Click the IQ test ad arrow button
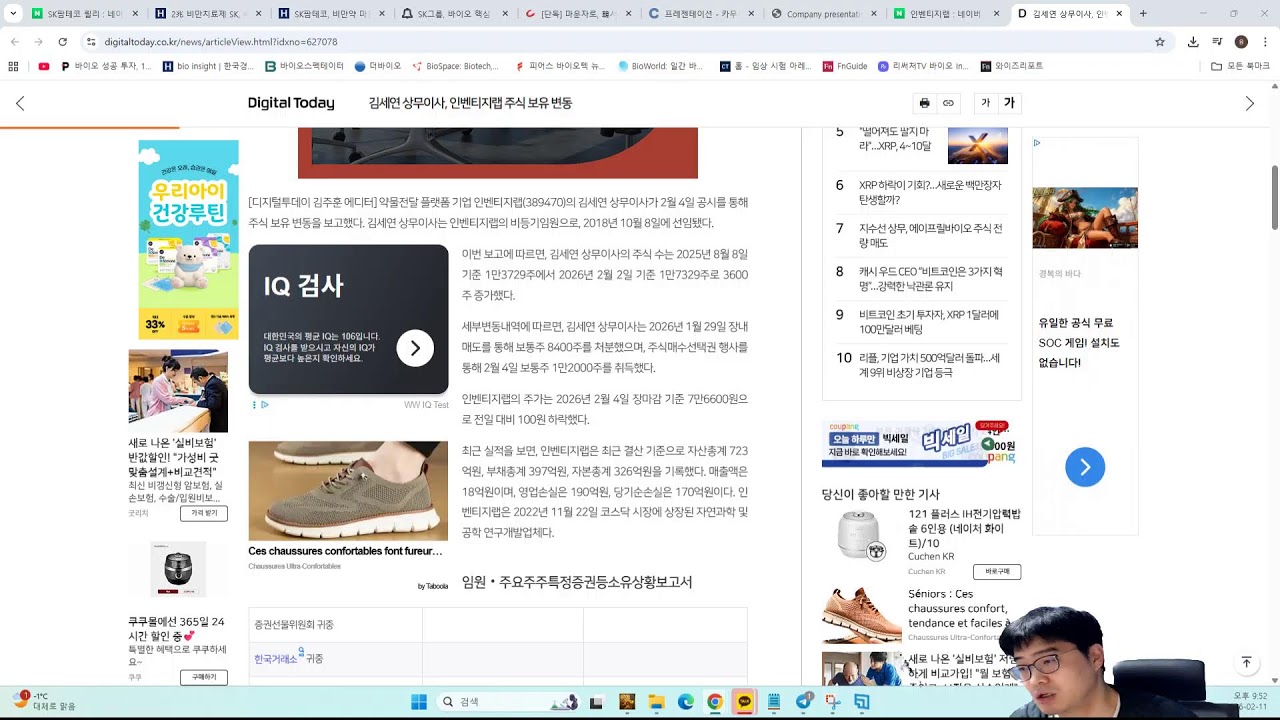The width and height of the screenshot is (1280, 720). (415, 348)
